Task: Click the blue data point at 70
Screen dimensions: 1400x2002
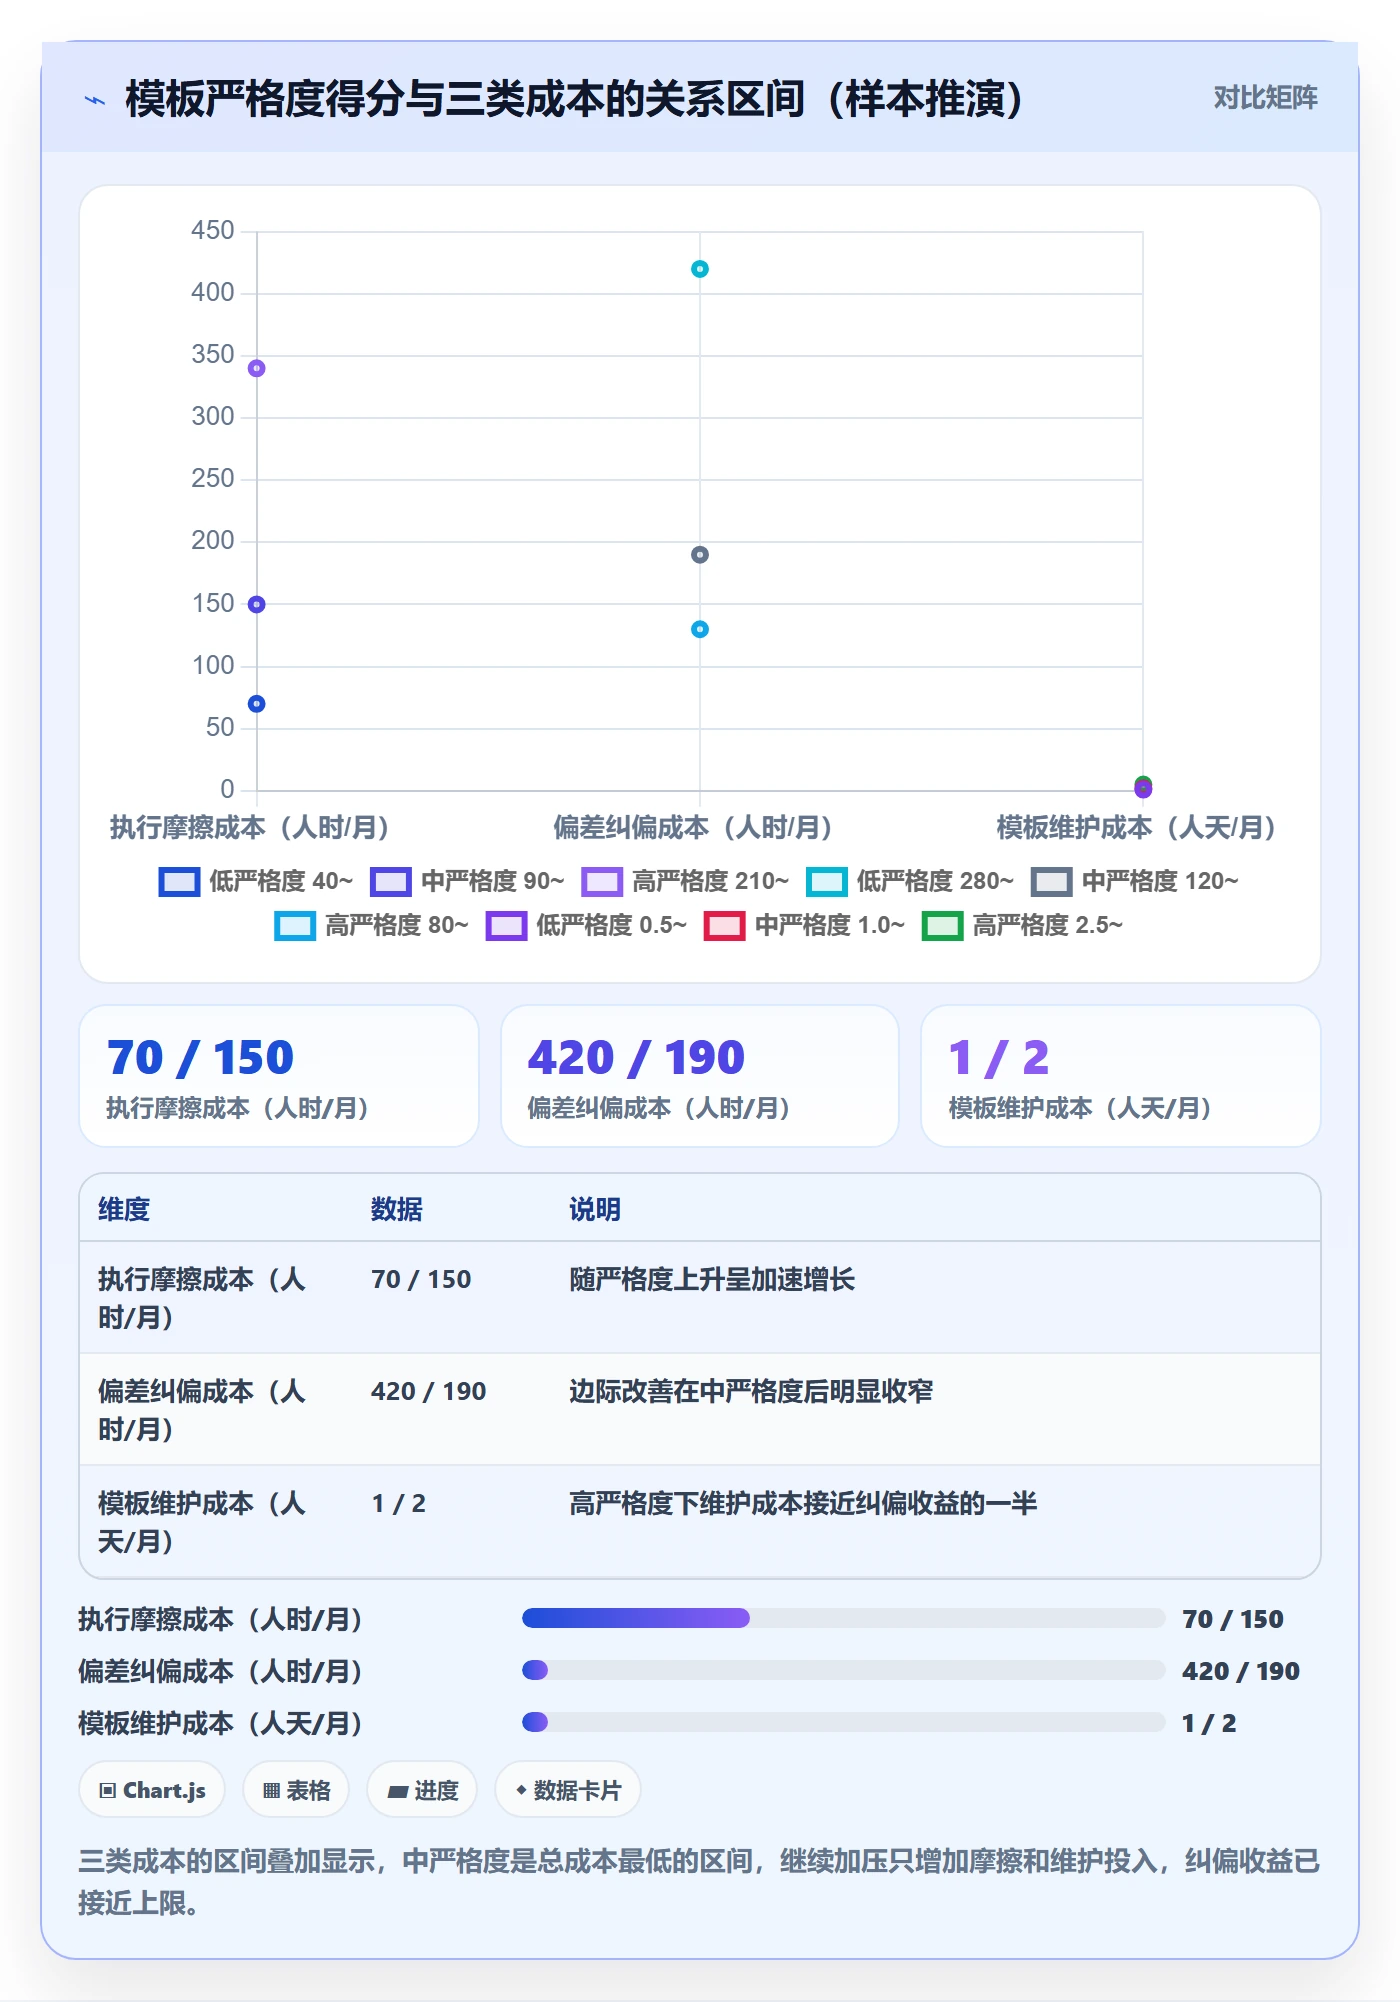Action: (257, 704)
